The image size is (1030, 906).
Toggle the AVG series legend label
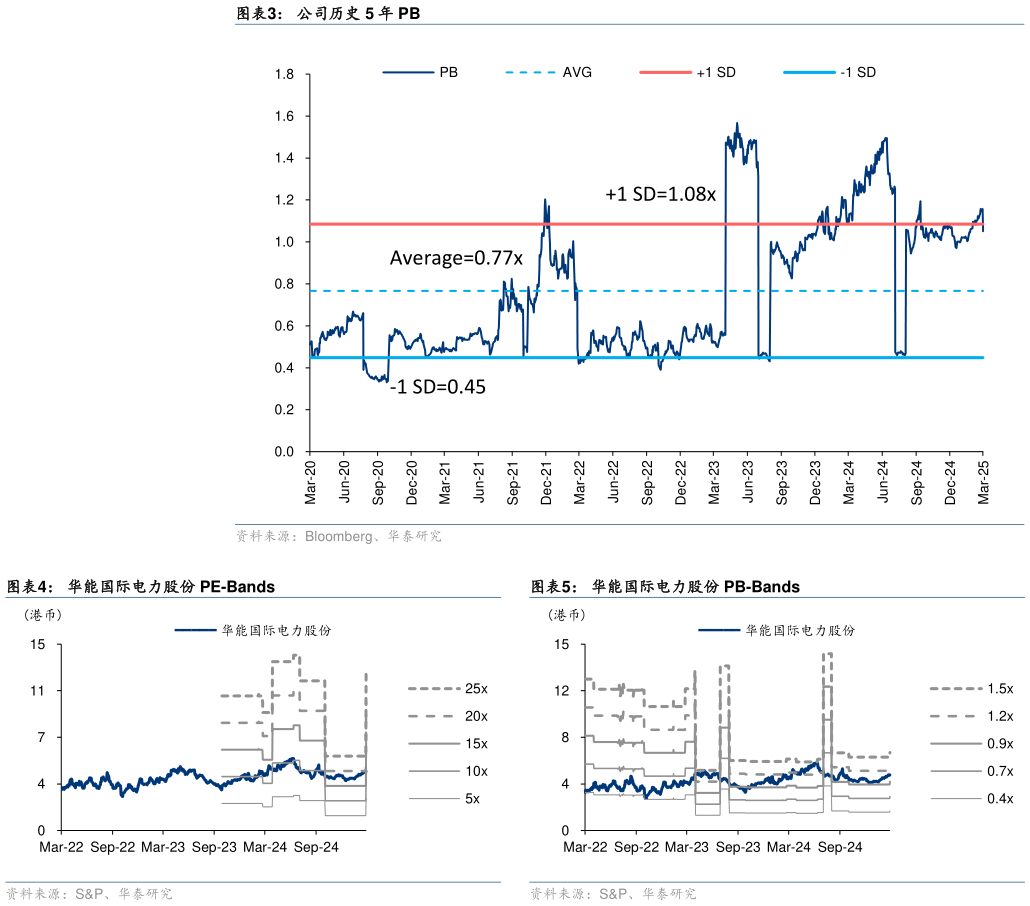(x=577, y=73)
